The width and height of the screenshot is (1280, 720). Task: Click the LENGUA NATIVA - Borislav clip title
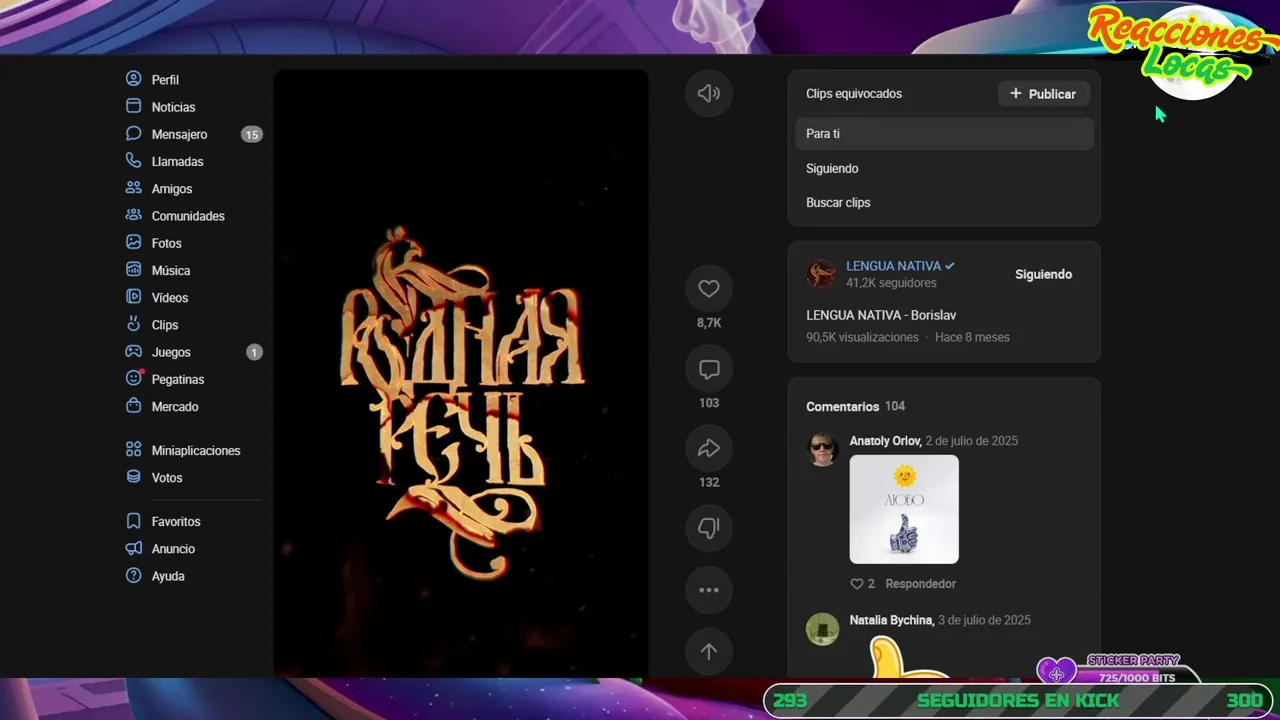tap(881, 315)
